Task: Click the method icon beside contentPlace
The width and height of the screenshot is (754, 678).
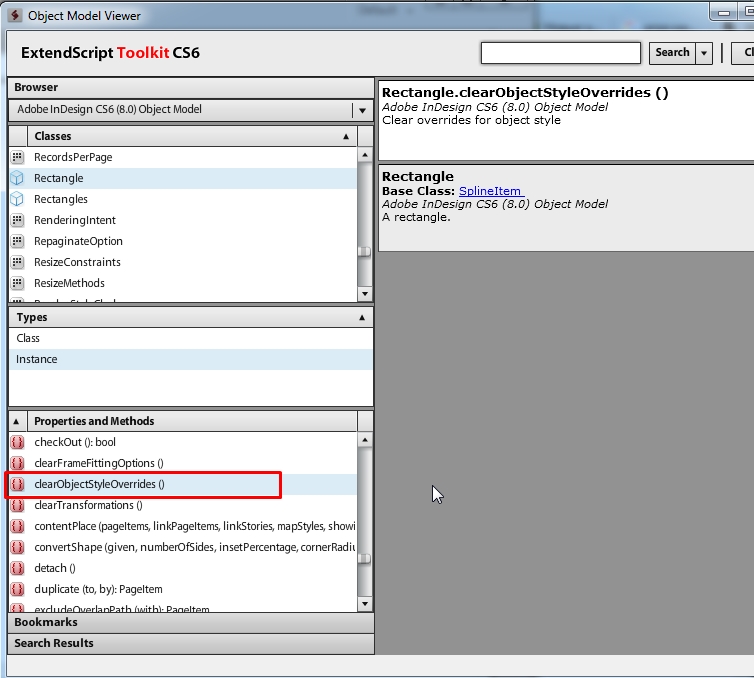Action: pyautogui.click(x=17, y=526)
